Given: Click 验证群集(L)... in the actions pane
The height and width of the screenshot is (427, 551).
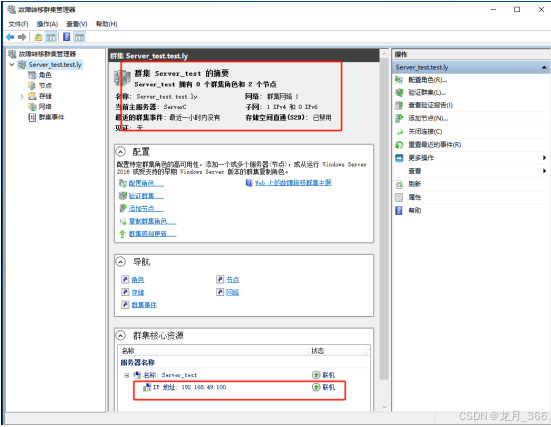Looking at the screenshot, I should (x=427, y=92).
